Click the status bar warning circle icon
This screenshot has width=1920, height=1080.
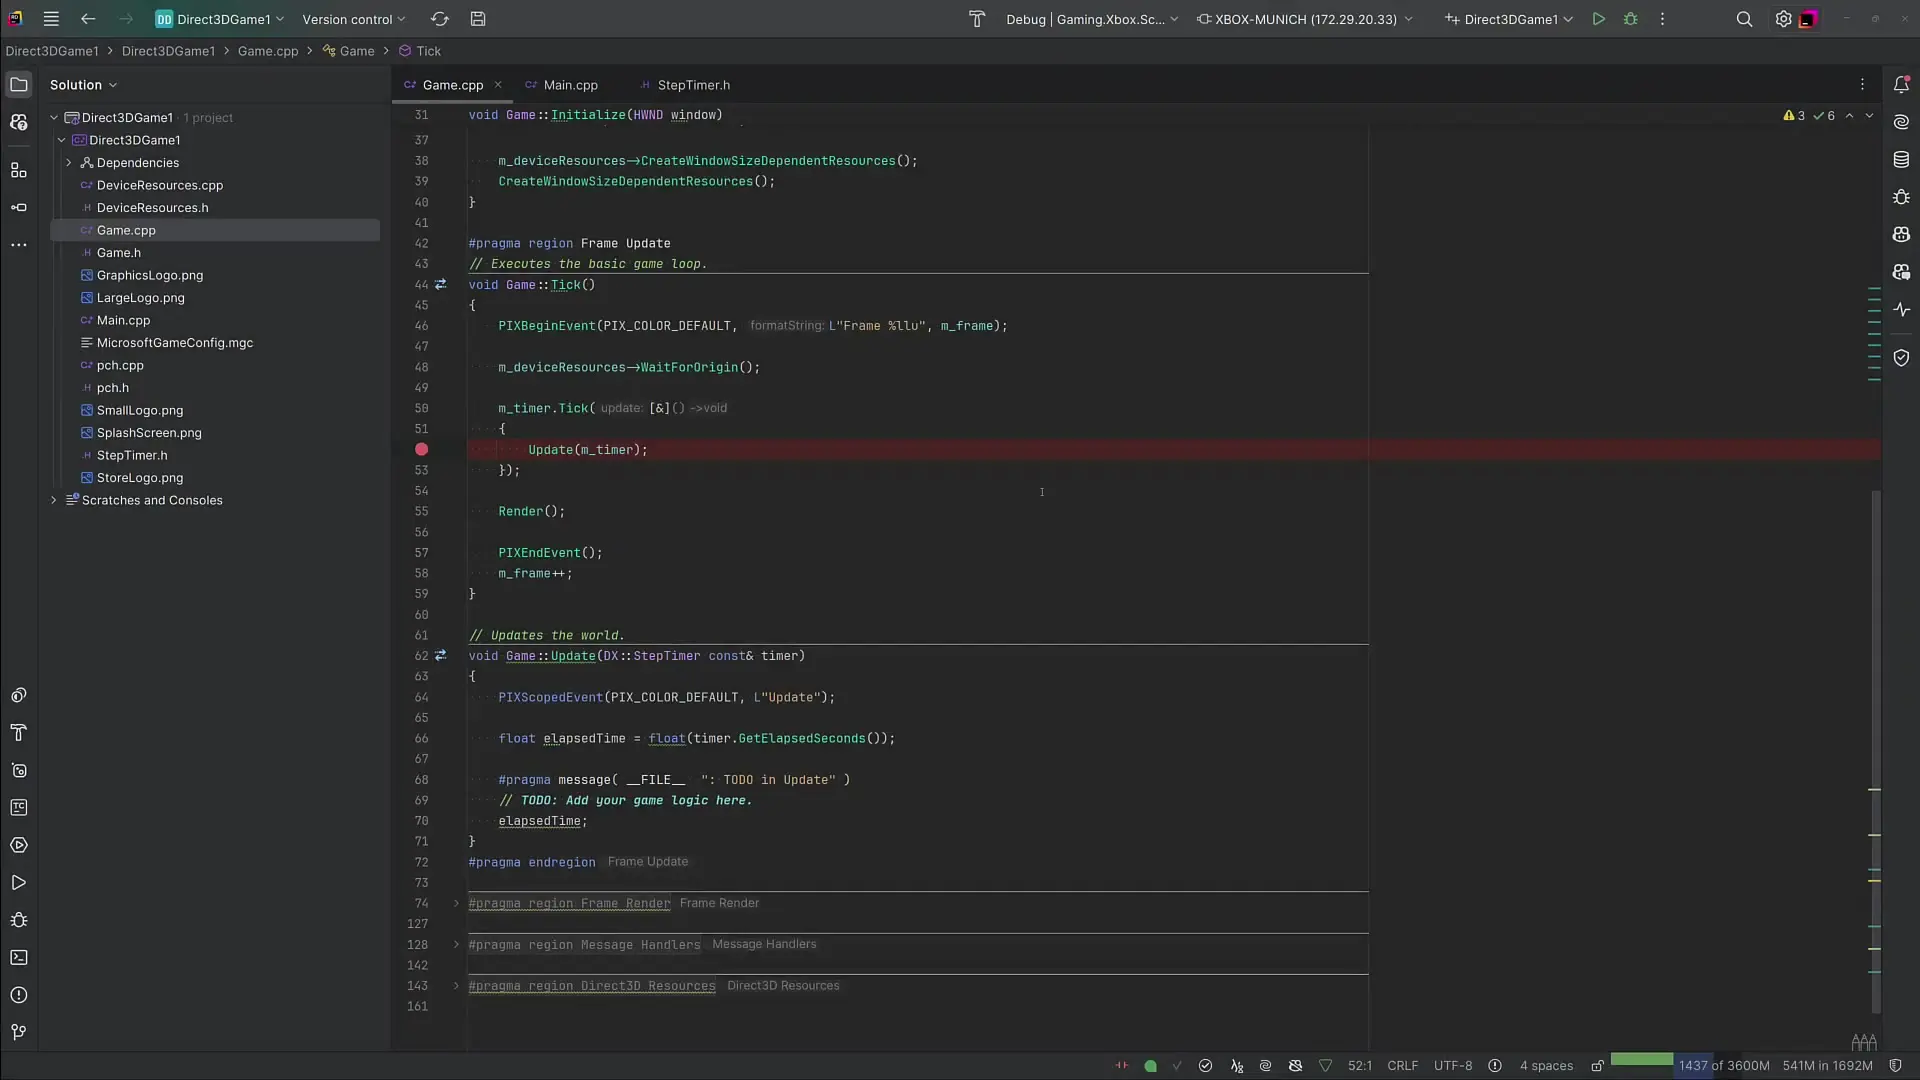(x=1495, y=1066)
